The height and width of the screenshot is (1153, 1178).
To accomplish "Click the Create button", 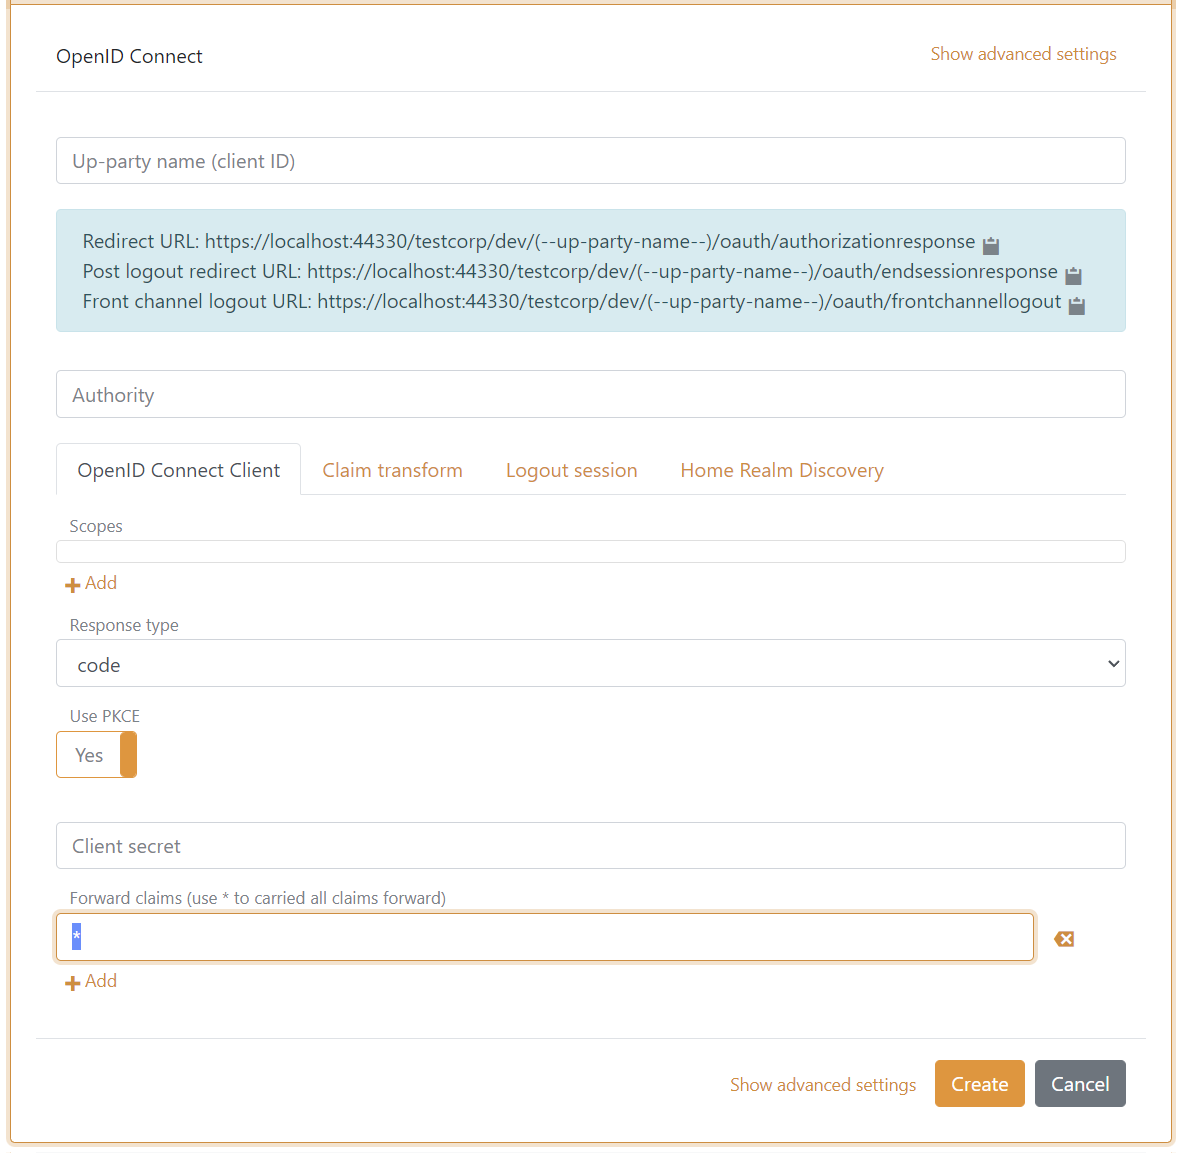I will pos(979,1083).
